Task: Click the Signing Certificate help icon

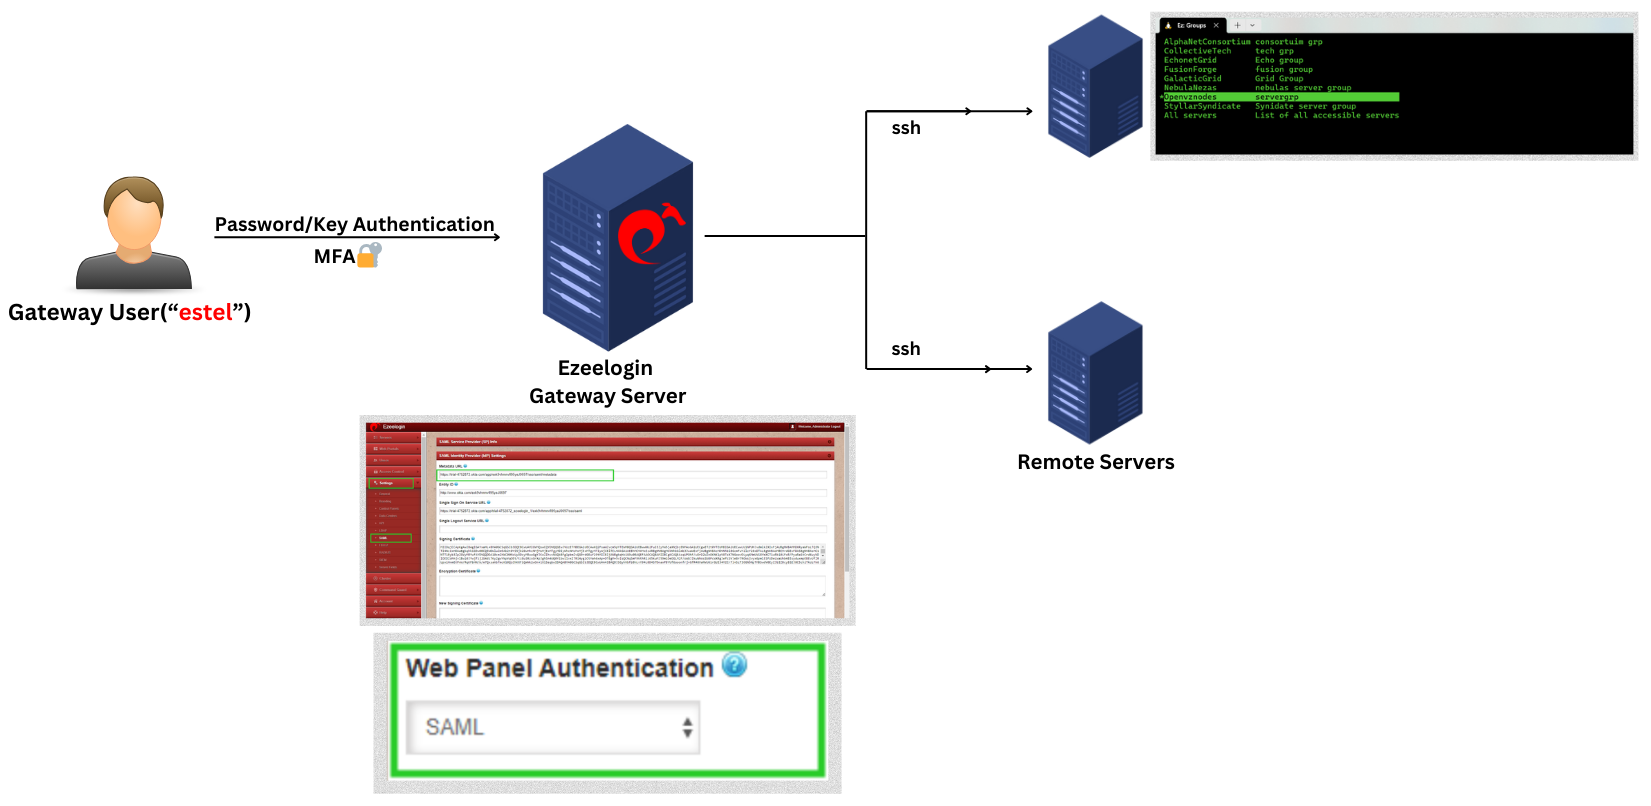Action: (473, 539)
